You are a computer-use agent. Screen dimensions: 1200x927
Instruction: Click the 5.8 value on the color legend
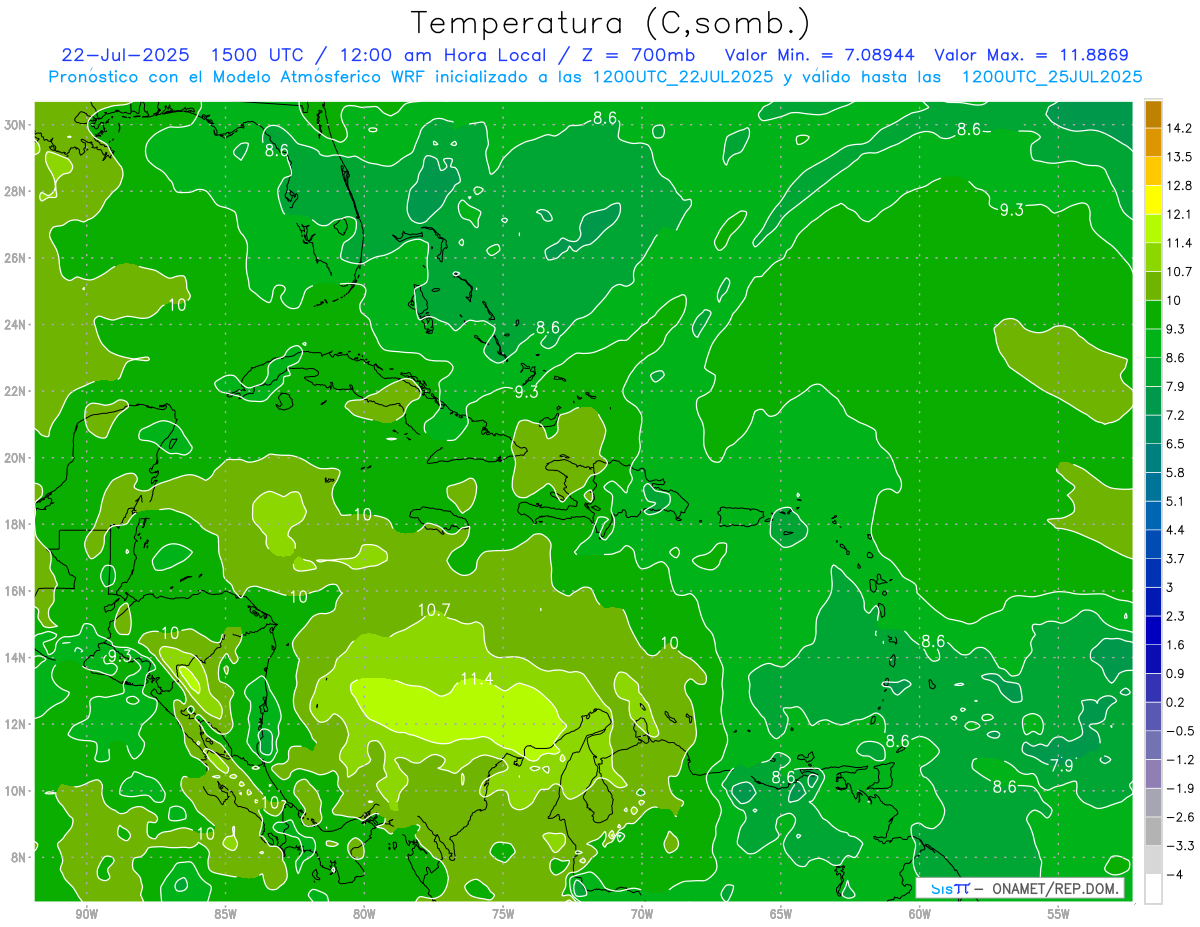[x=1175, y=472]
